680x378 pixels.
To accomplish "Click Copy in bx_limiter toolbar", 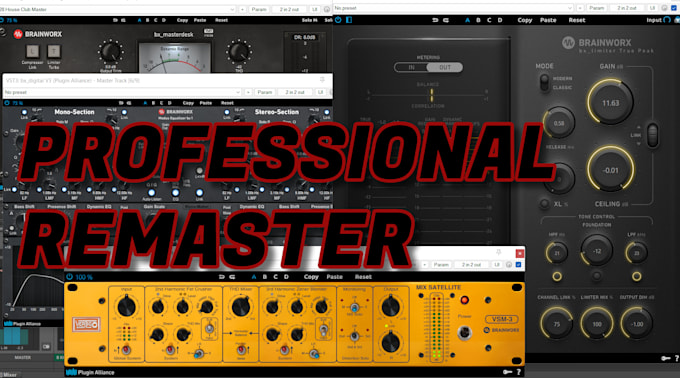I will [x=525, y=20].
